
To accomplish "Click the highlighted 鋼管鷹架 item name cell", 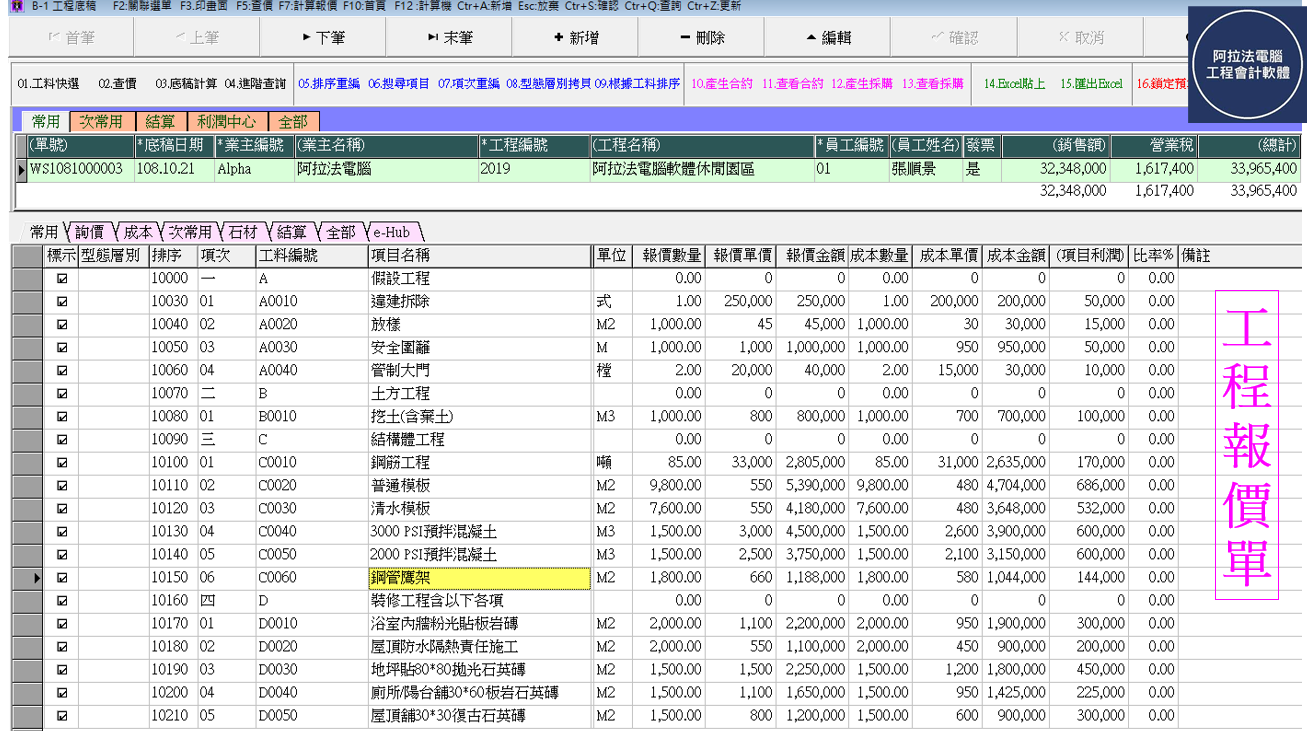I will coord(480,578).
